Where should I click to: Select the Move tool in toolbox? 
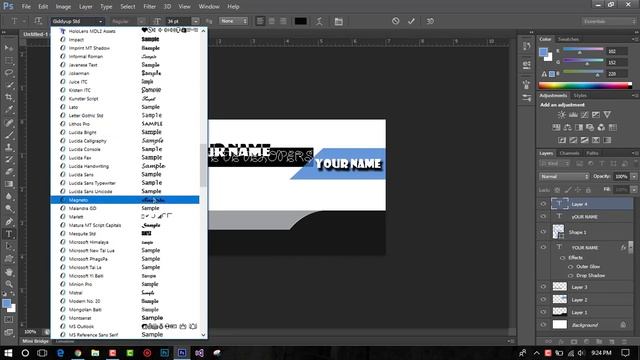pos(9,48)
